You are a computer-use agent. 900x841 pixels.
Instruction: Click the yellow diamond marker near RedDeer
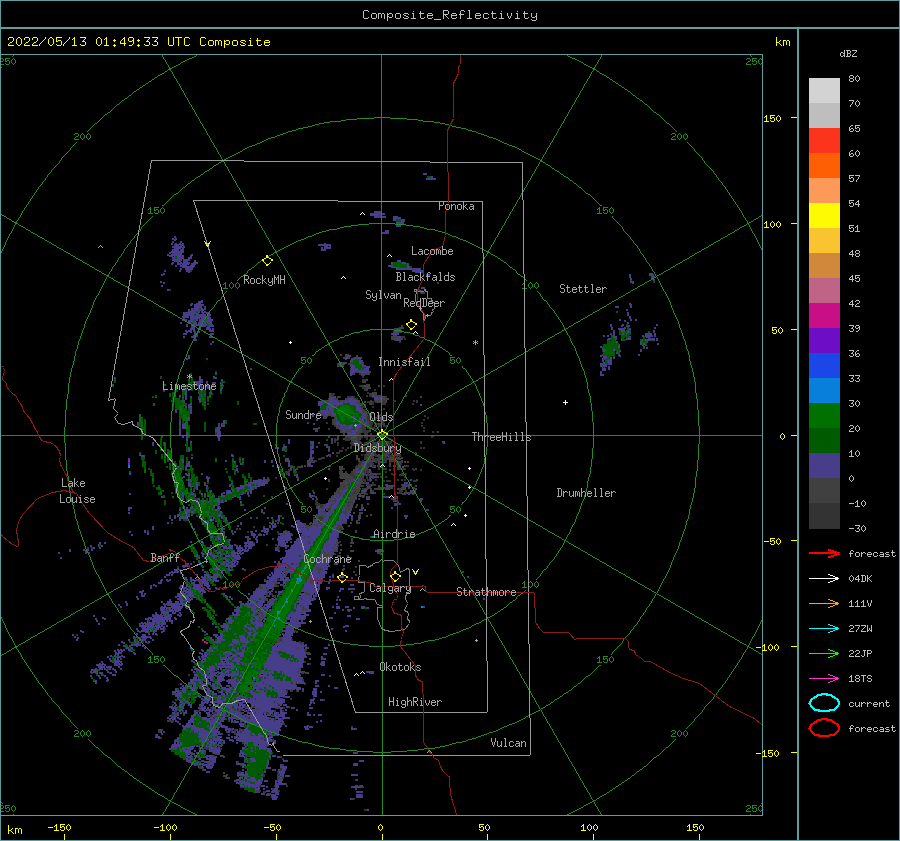pos(411,325)
